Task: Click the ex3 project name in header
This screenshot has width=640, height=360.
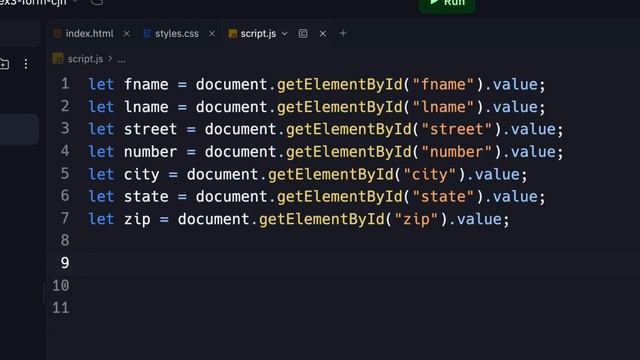Action: (33, 3)
